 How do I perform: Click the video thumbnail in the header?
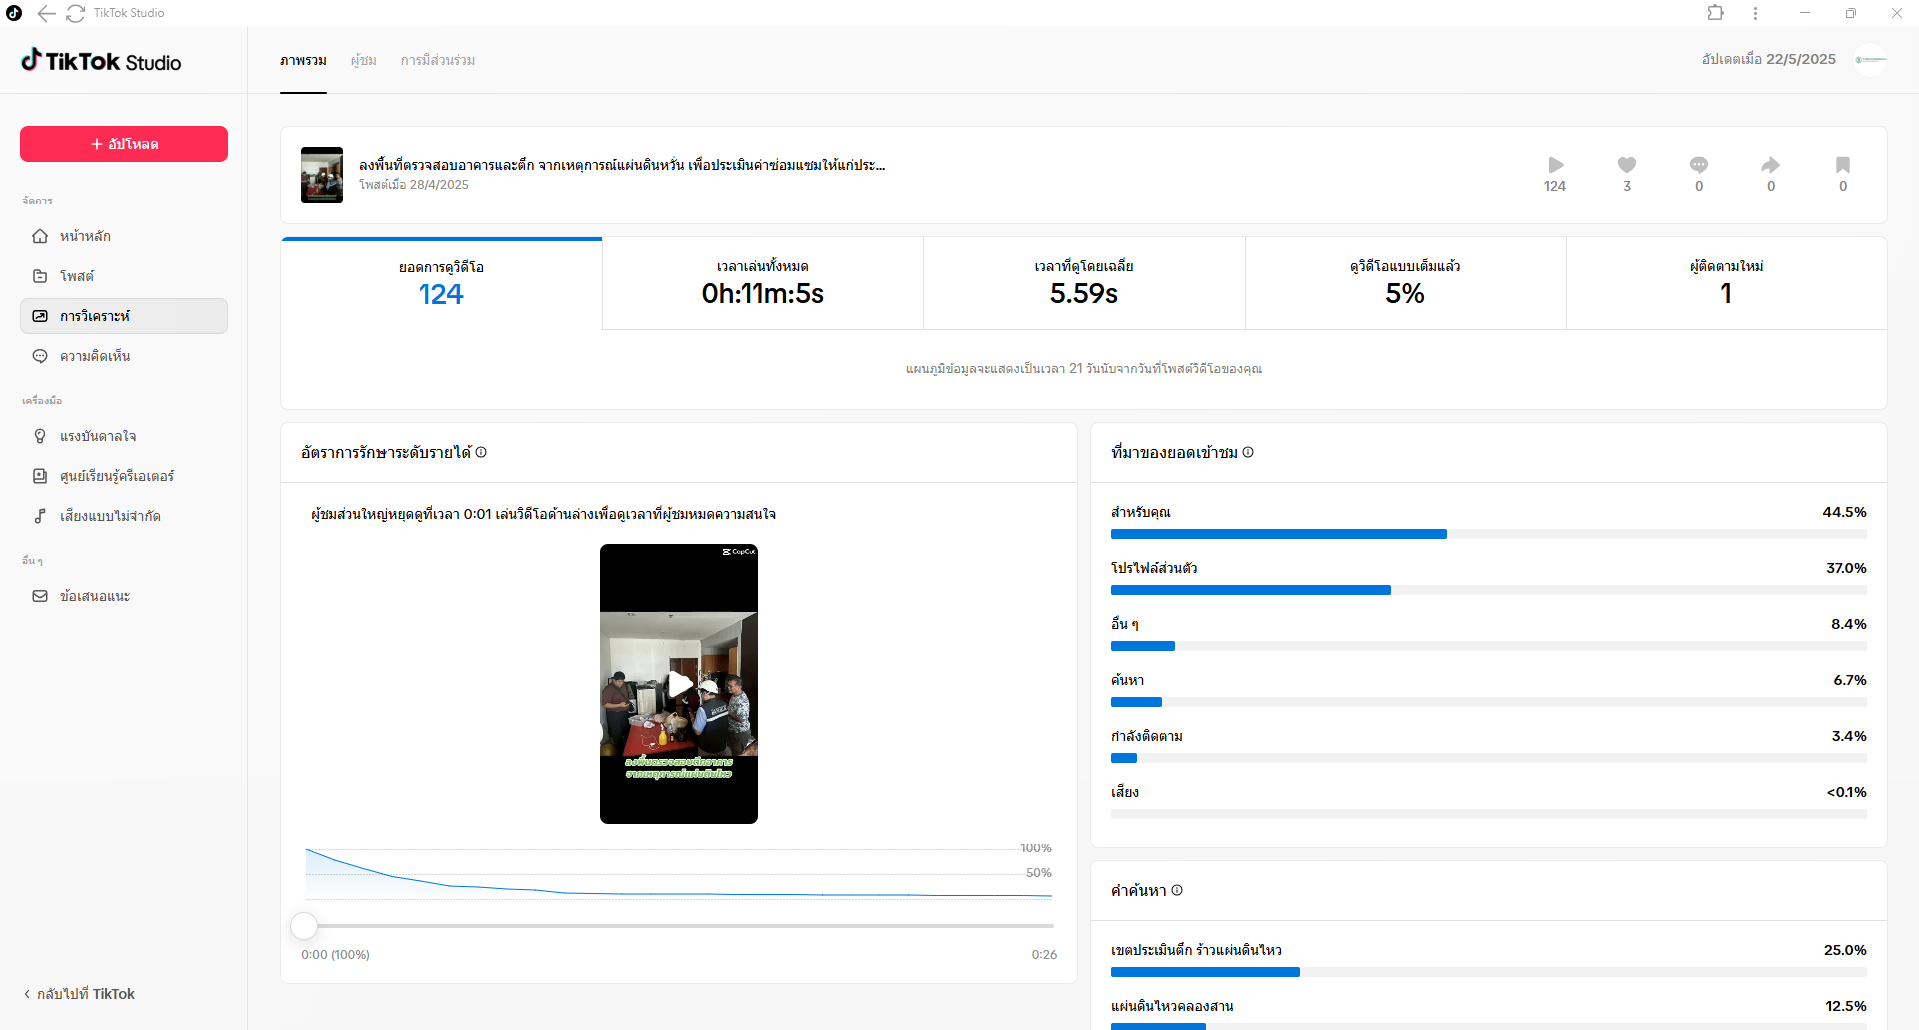[322, 175]
